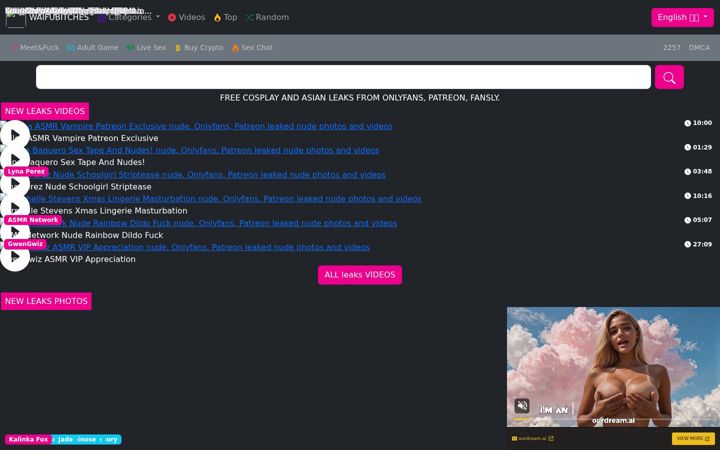Unmute the ad video sound
Screen dimensions: 720x450
tap(522, 405)
